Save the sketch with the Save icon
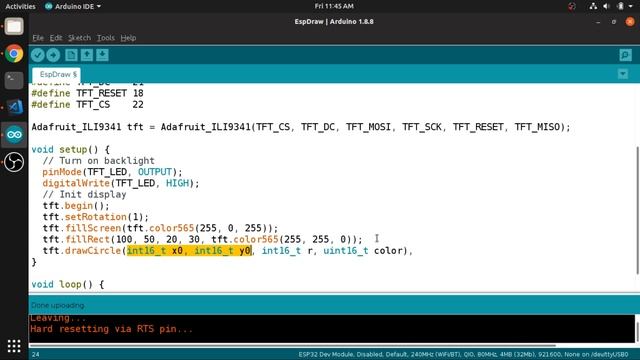 tap(102, 55)
